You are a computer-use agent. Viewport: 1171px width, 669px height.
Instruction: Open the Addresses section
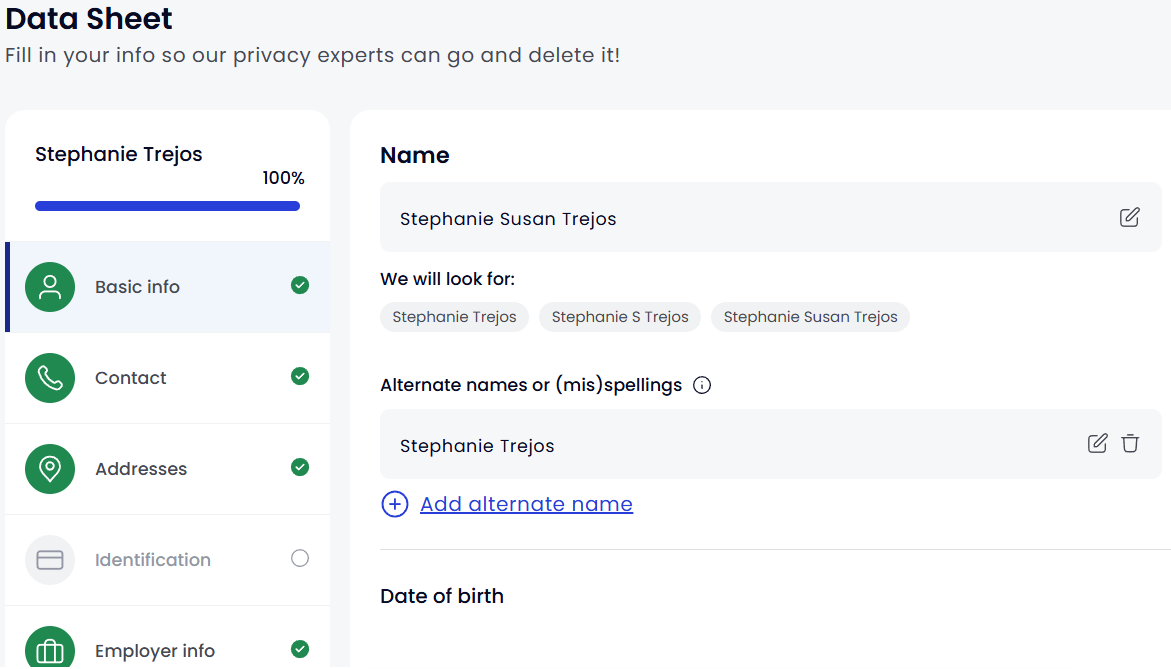pos(141,469)
